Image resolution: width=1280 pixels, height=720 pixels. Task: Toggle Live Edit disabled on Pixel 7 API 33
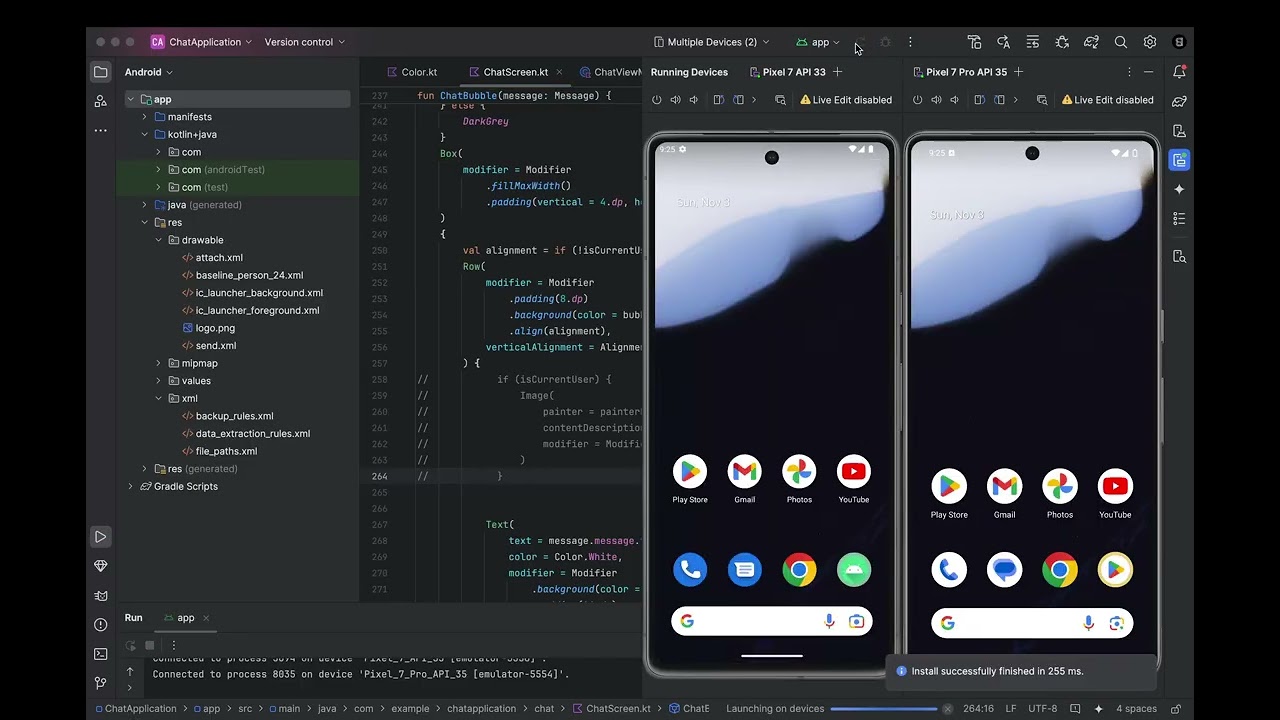[846, 100]
